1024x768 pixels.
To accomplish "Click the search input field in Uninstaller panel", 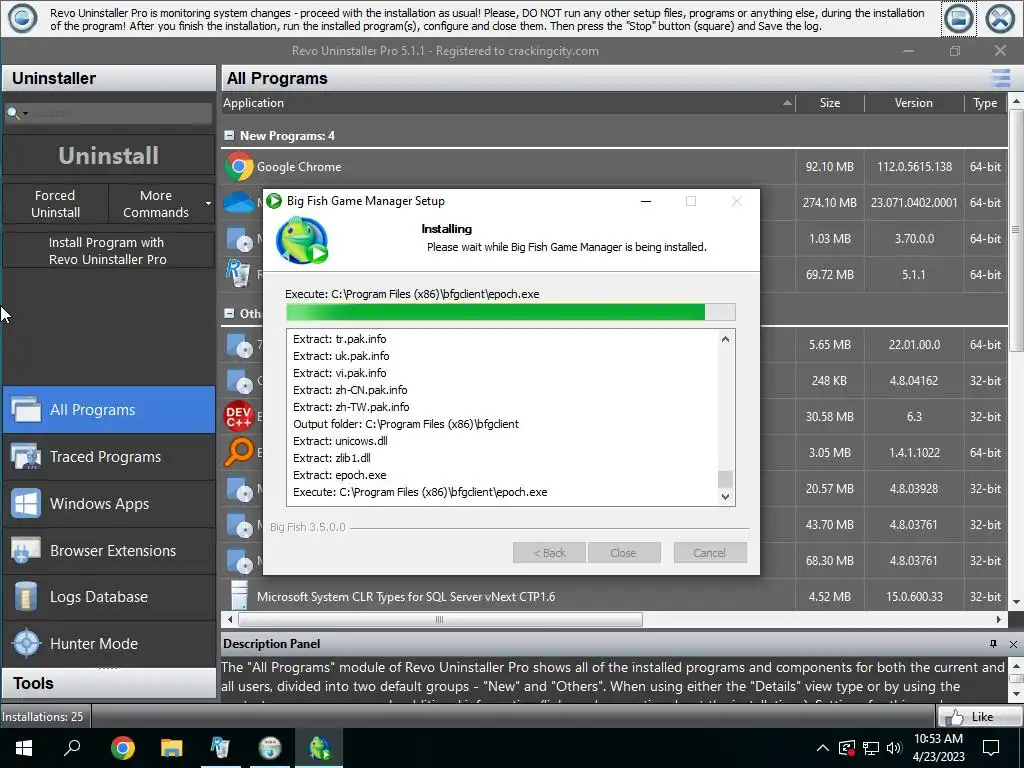I will point(121,114).
